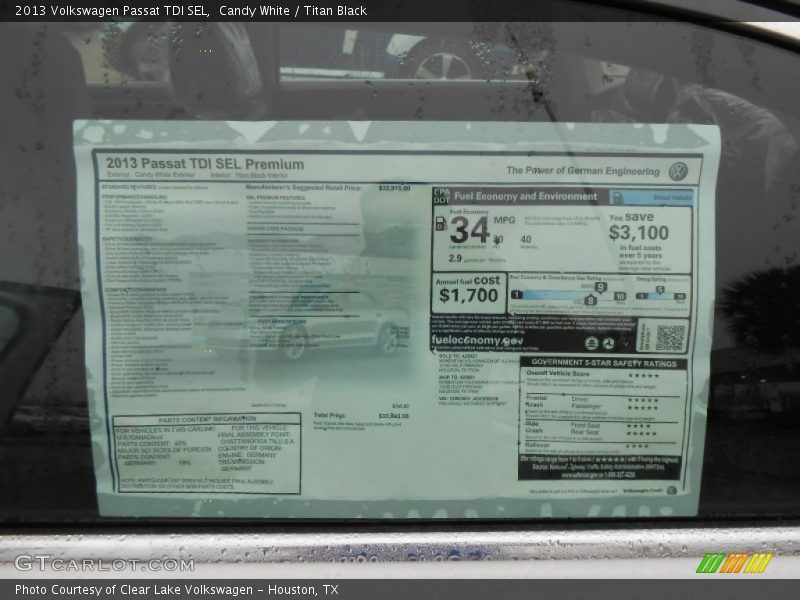The height and width of the screenshot is (600, 800).
Task: Click the colored stripes logo at bottom right
Action: [734, 563]
